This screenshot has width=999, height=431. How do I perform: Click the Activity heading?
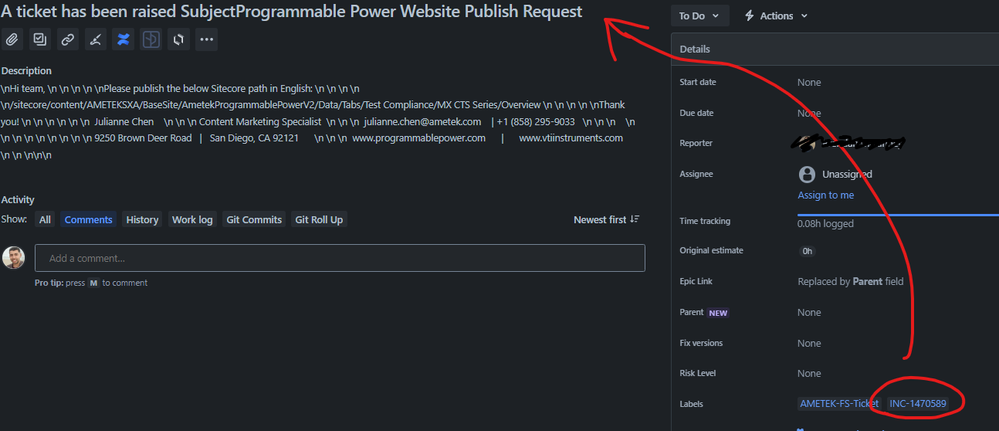[18, 200]
